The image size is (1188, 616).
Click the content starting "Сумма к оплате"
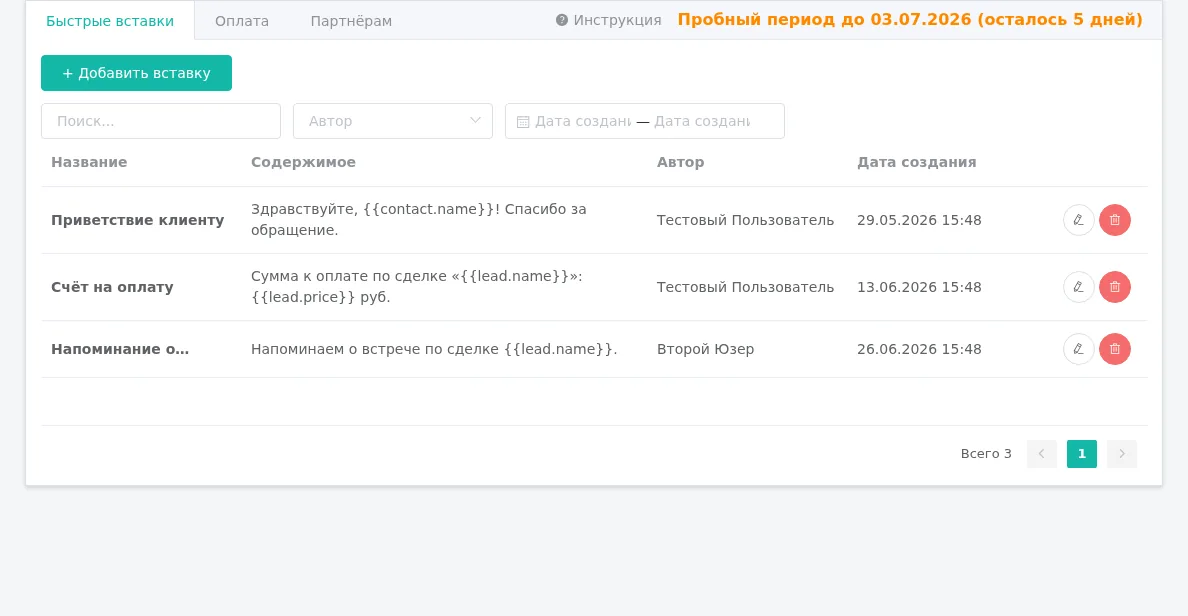(417, 286)
